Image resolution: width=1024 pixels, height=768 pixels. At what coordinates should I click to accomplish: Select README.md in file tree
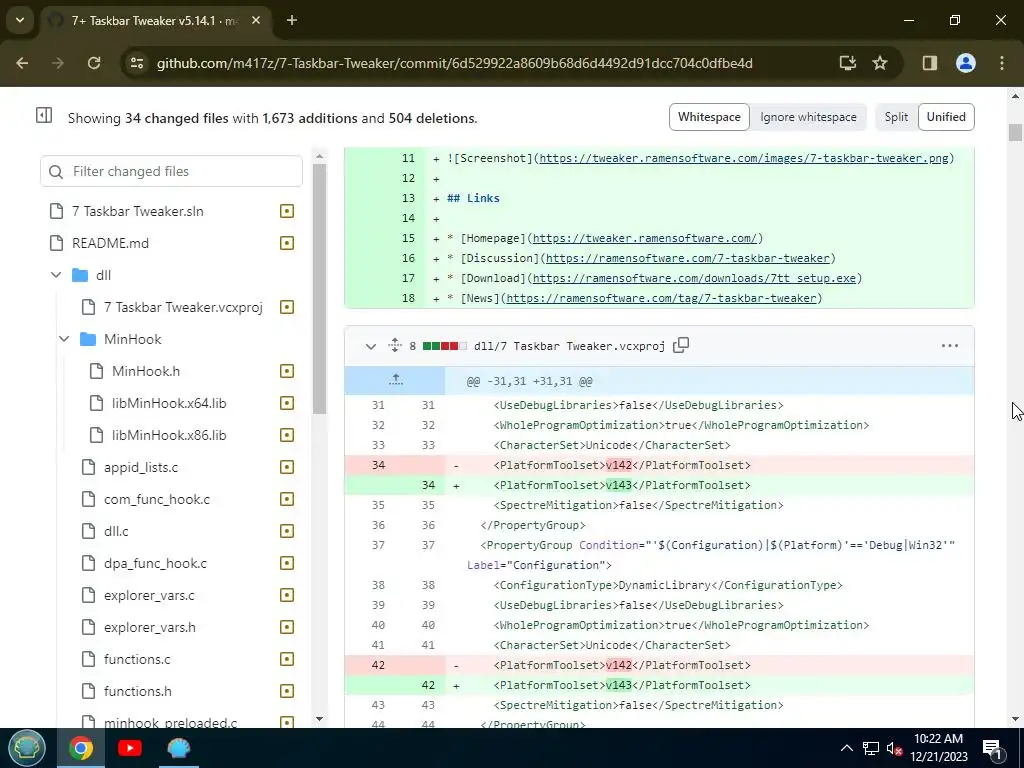tap(110, 243)
